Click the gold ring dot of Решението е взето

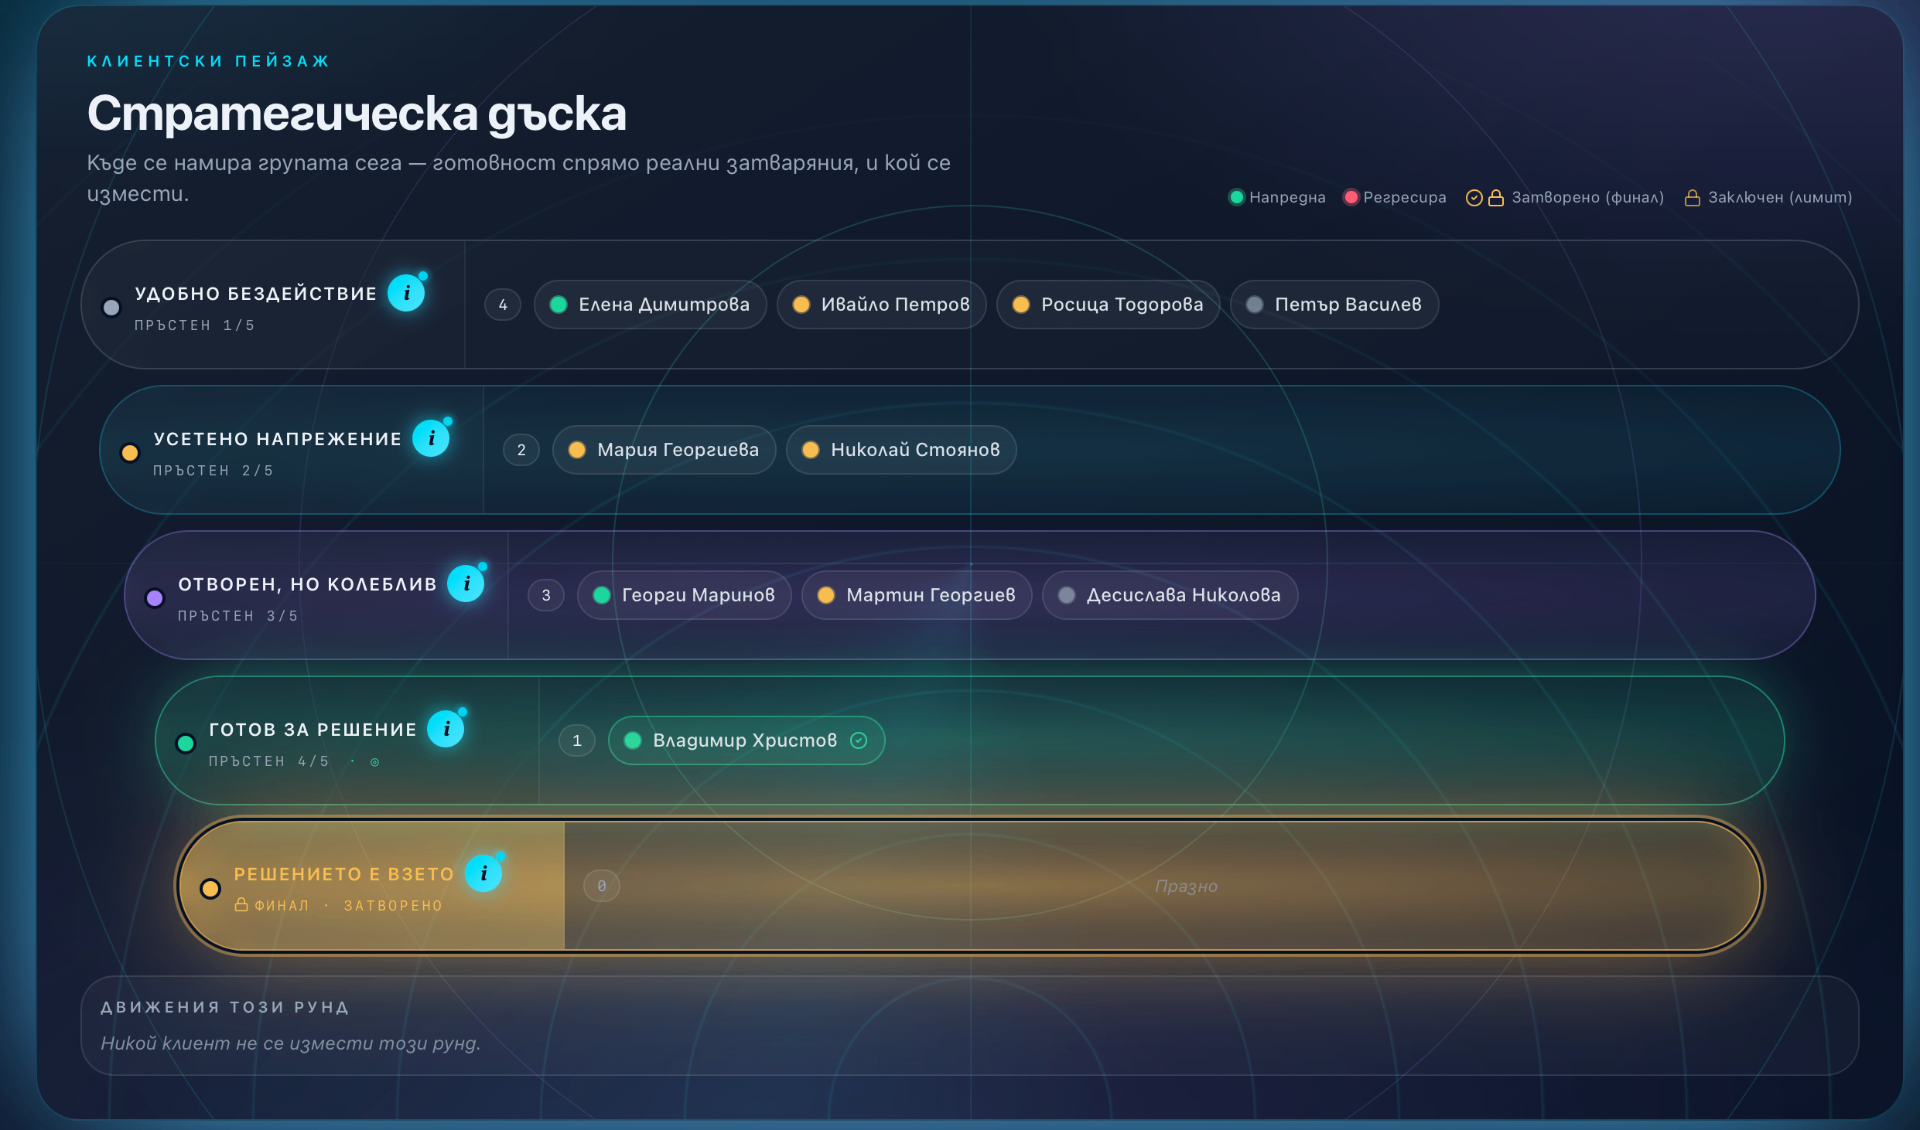[x=210, y=888]
